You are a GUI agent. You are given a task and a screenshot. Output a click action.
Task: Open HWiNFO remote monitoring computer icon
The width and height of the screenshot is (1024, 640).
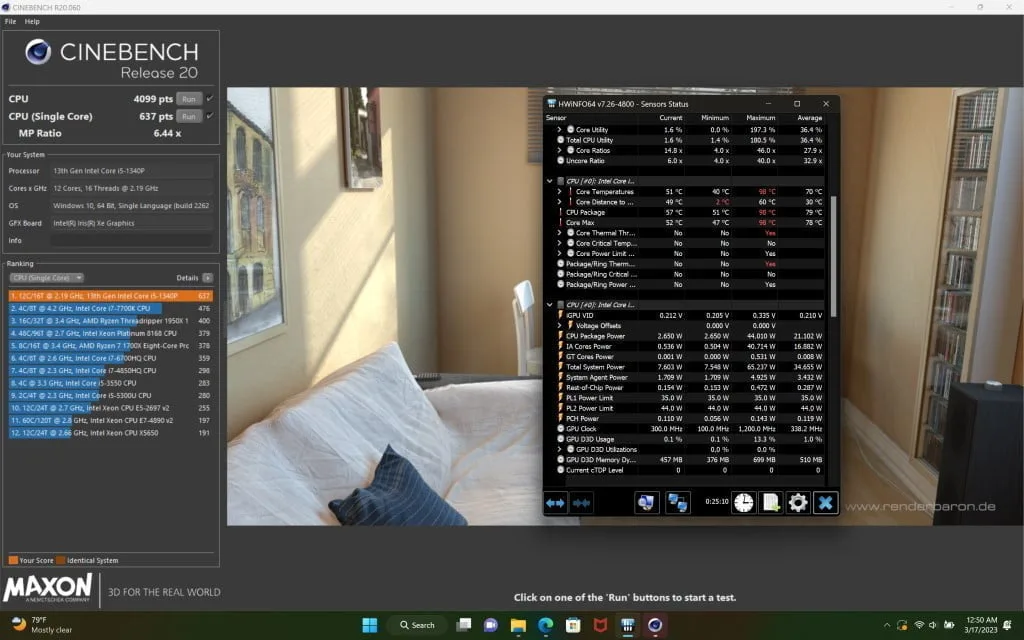(x=647, y=502)
